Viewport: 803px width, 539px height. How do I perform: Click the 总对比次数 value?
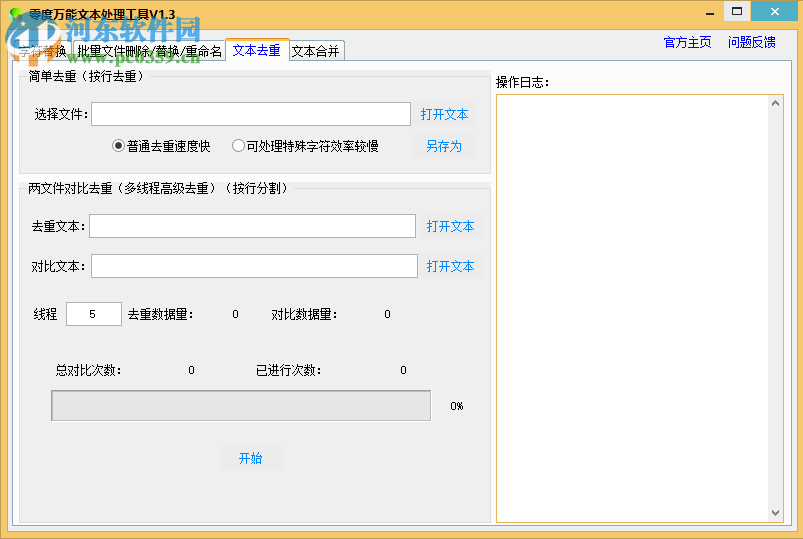click(x=191, y=370)
